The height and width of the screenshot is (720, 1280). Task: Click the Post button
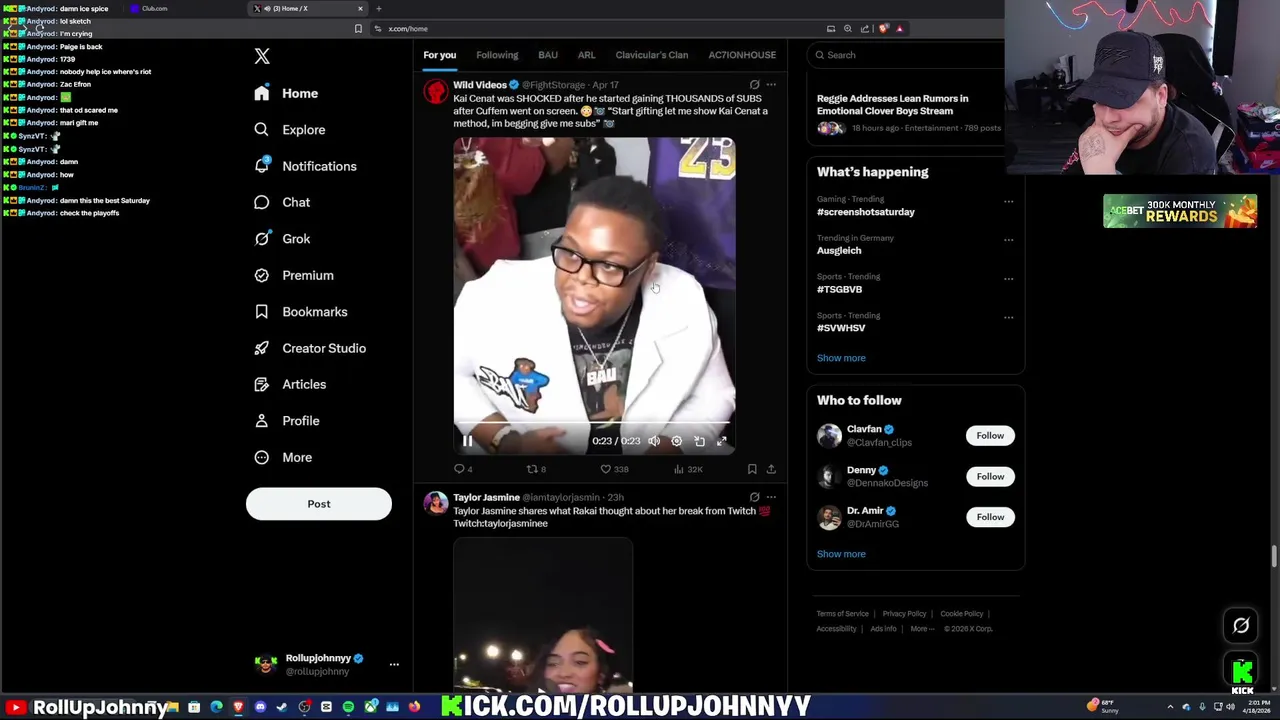click(319, 504)
